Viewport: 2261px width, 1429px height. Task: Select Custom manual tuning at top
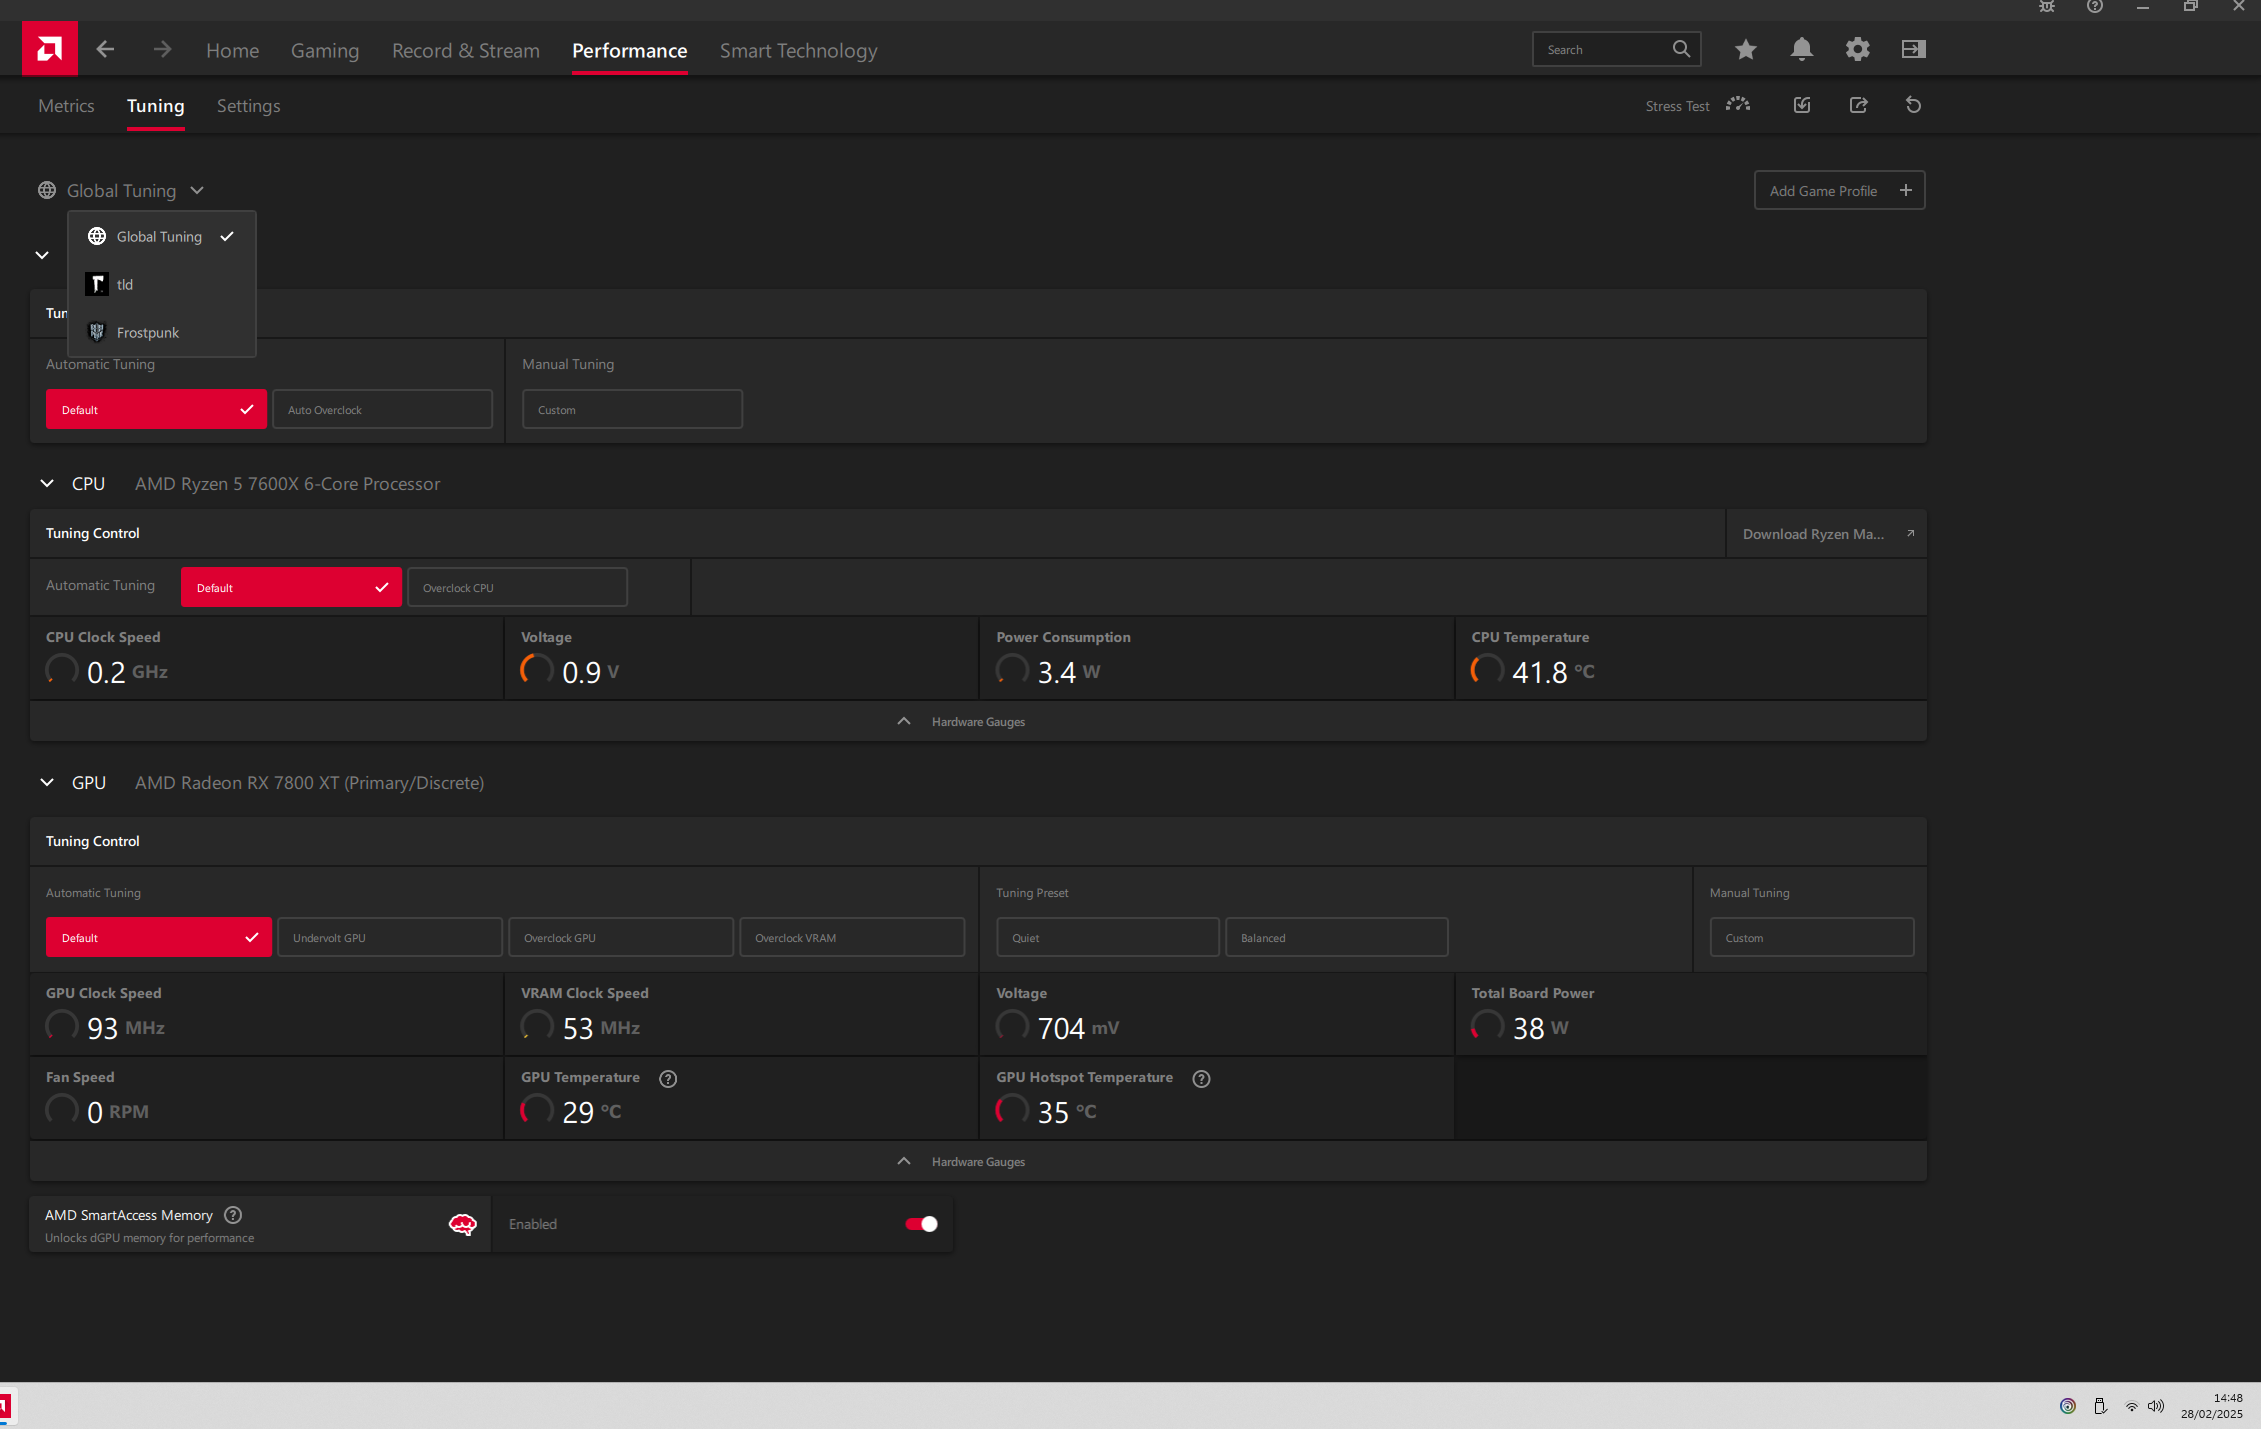[632, 409]
